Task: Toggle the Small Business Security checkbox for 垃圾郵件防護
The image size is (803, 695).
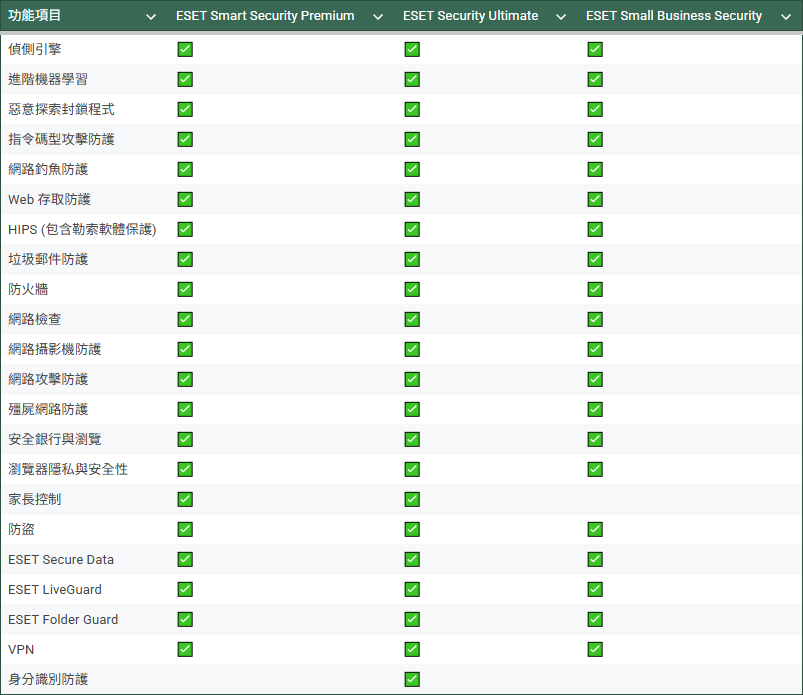Action: tap(595, 259)
